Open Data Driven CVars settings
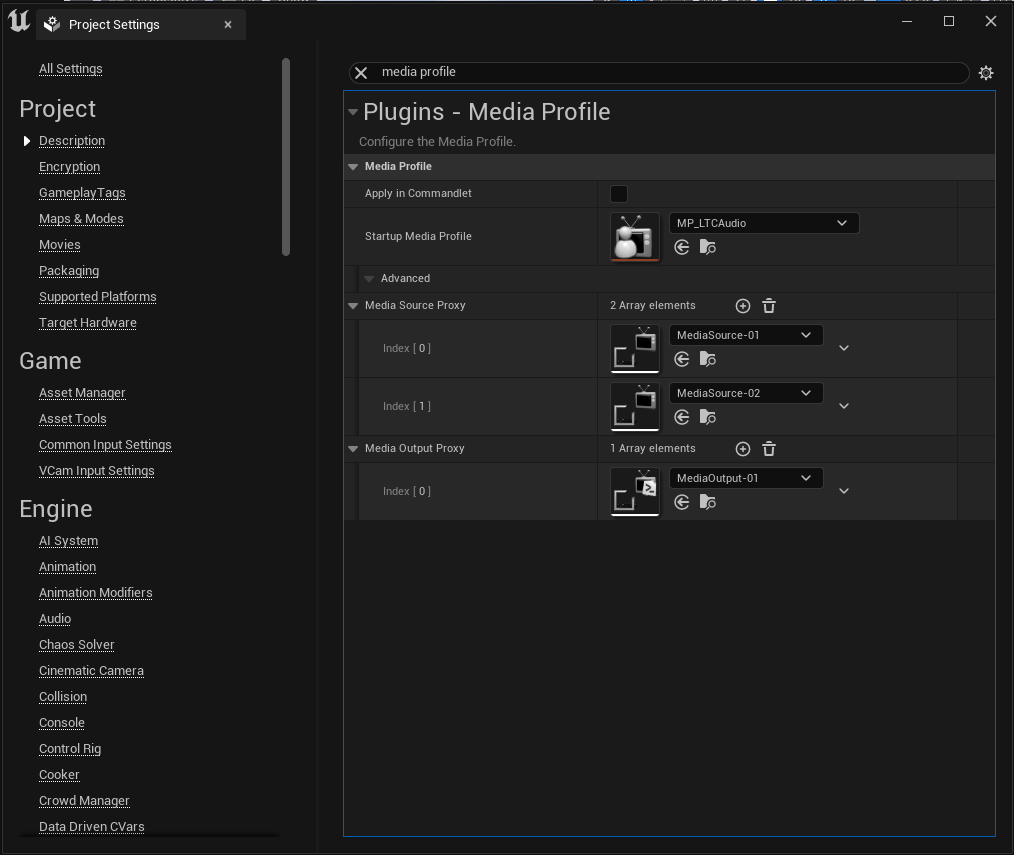The height and width of the screenshot is (855, 1014). point(92,827)
